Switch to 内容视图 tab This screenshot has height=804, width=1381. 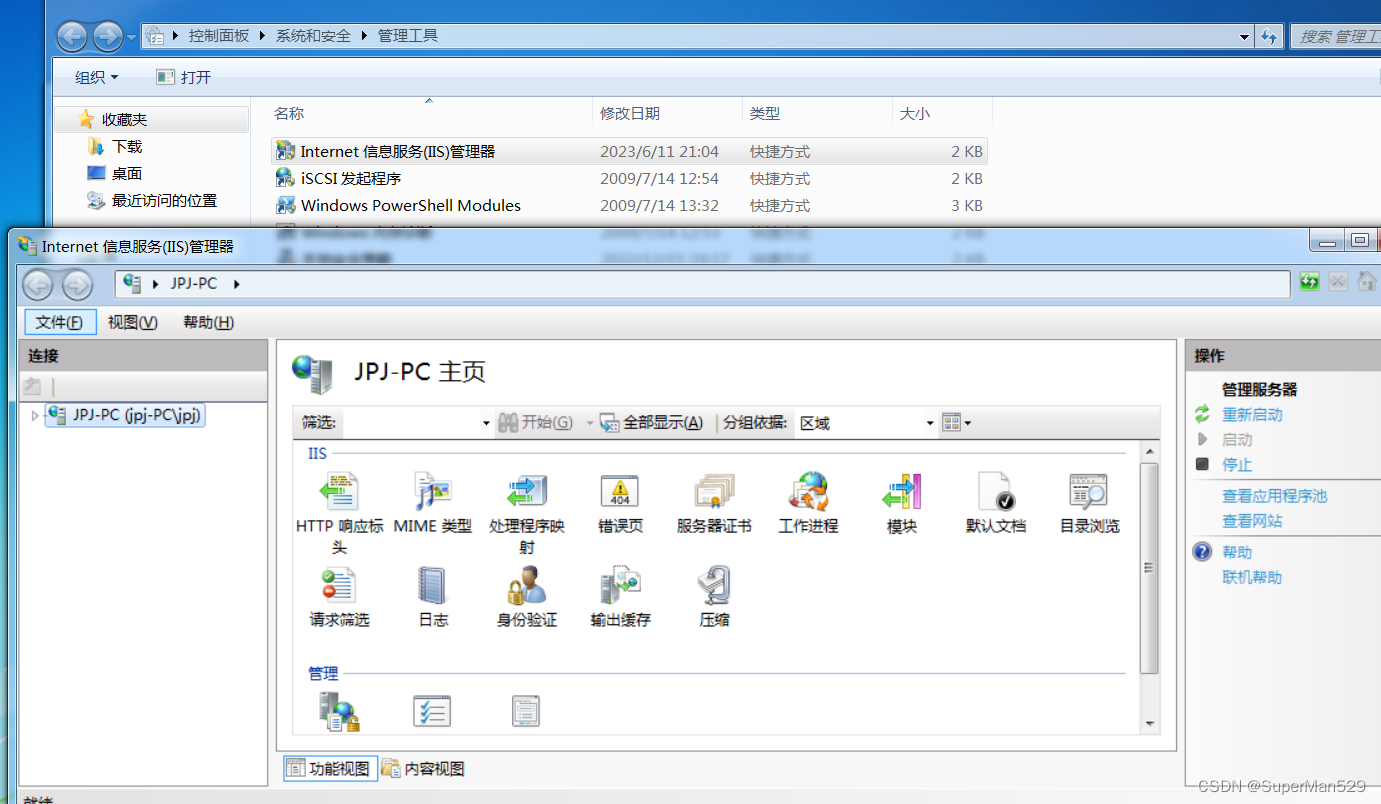click(x=424, y=768)
